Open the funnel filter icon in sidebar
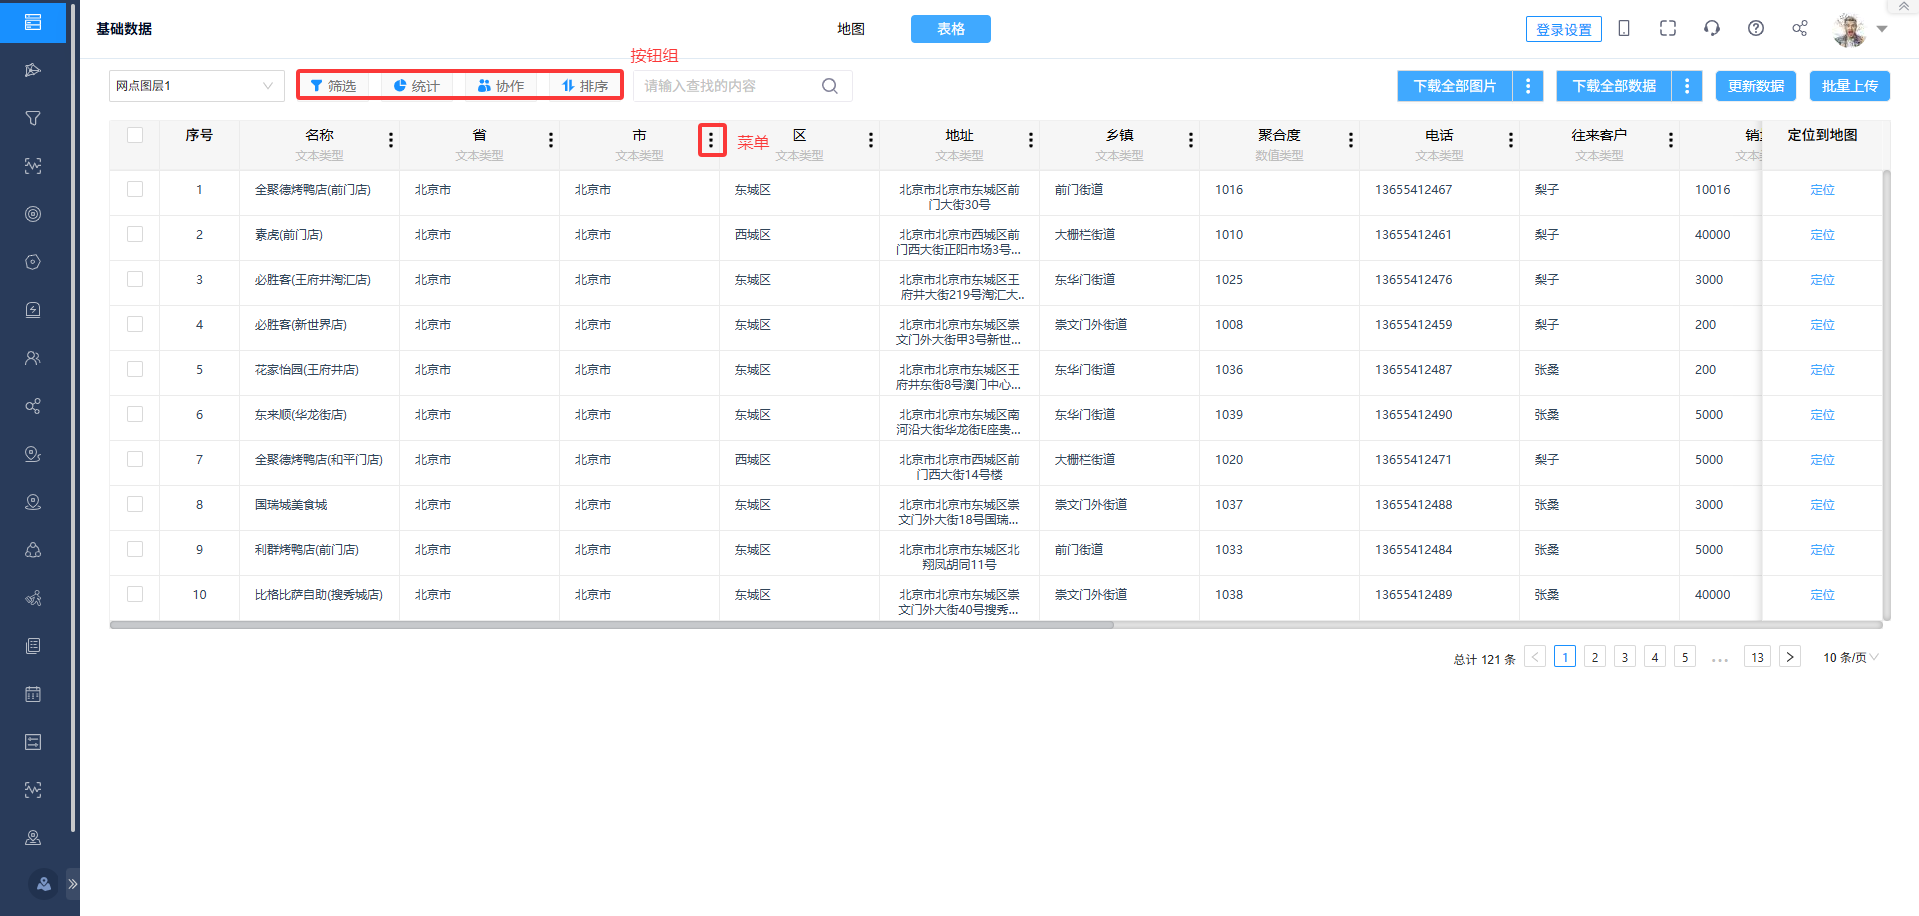 coord(33,118)
